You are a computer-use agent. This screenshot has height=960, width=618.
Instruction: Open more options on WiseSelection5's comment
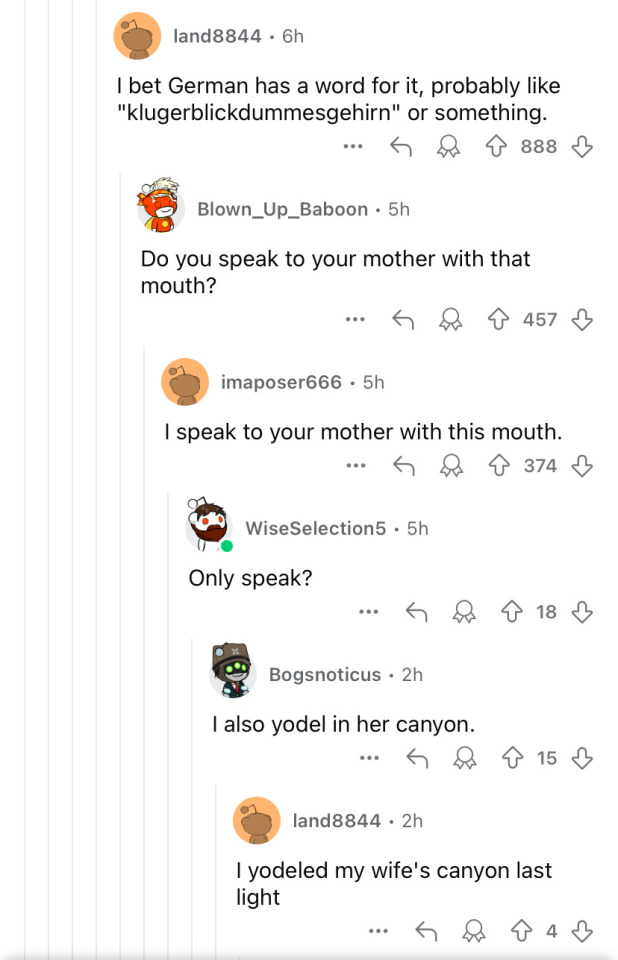(x=368, y=612)
